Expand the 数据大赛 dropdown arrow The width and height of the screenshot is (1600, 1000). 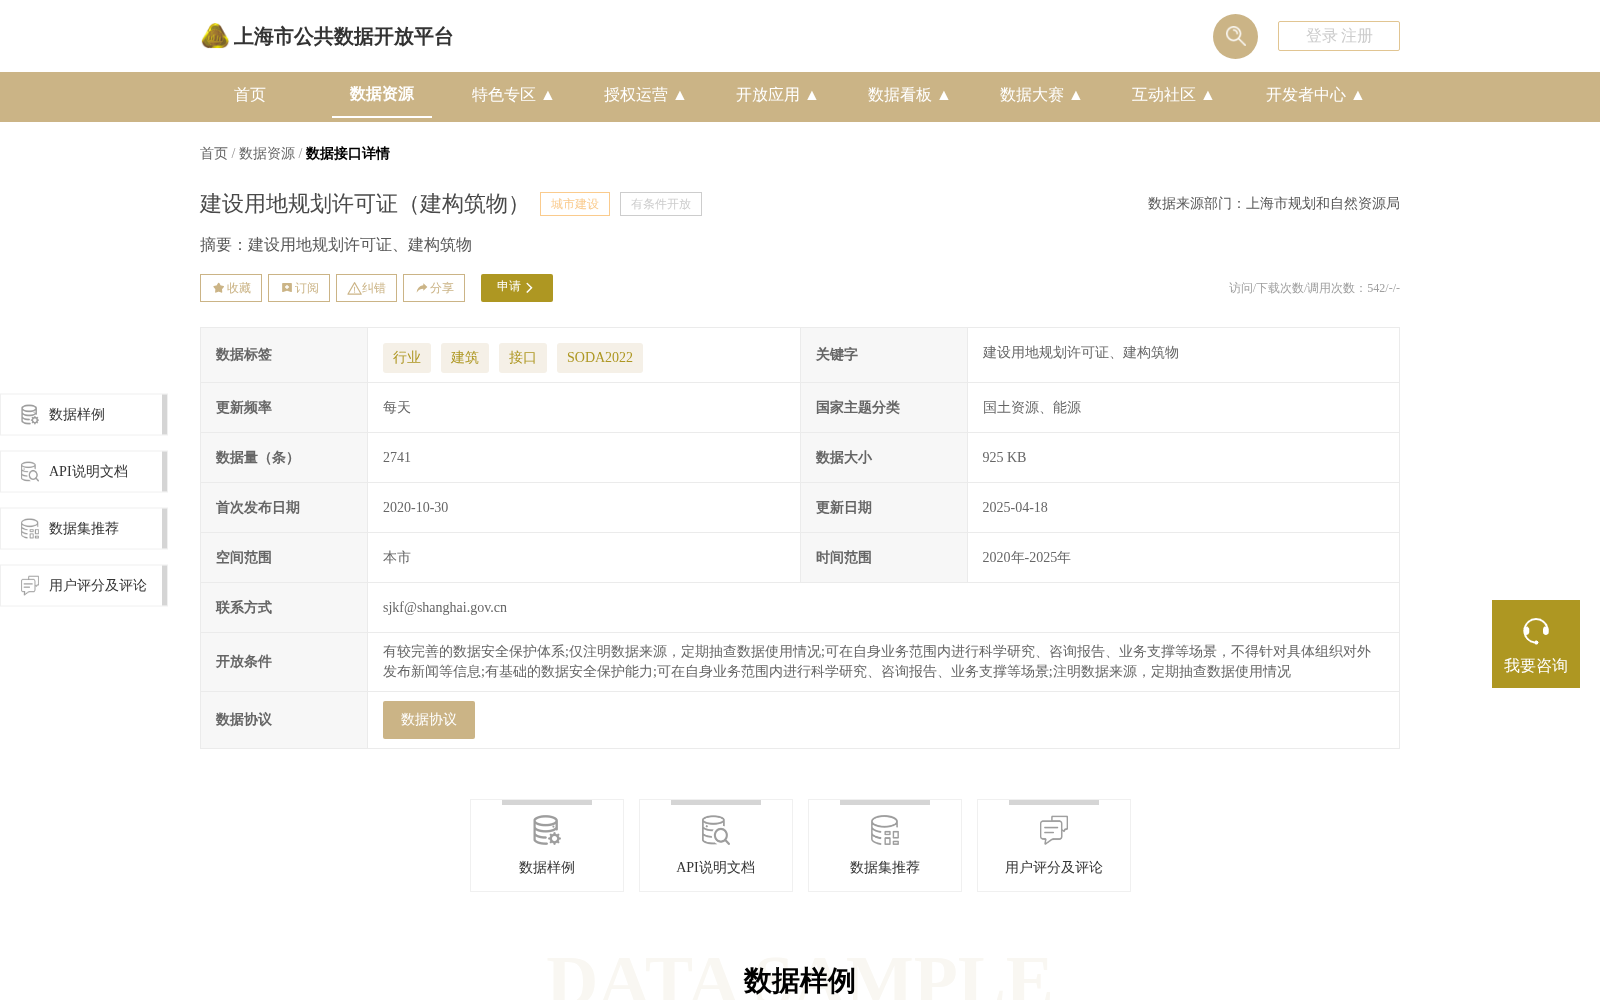point(1076,95)
